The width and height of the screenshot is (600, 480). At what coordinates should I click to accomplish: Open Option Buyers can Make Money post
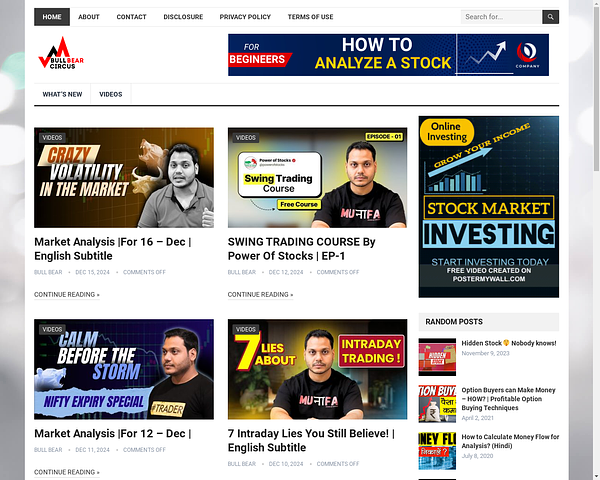click(x=510, y=395)
